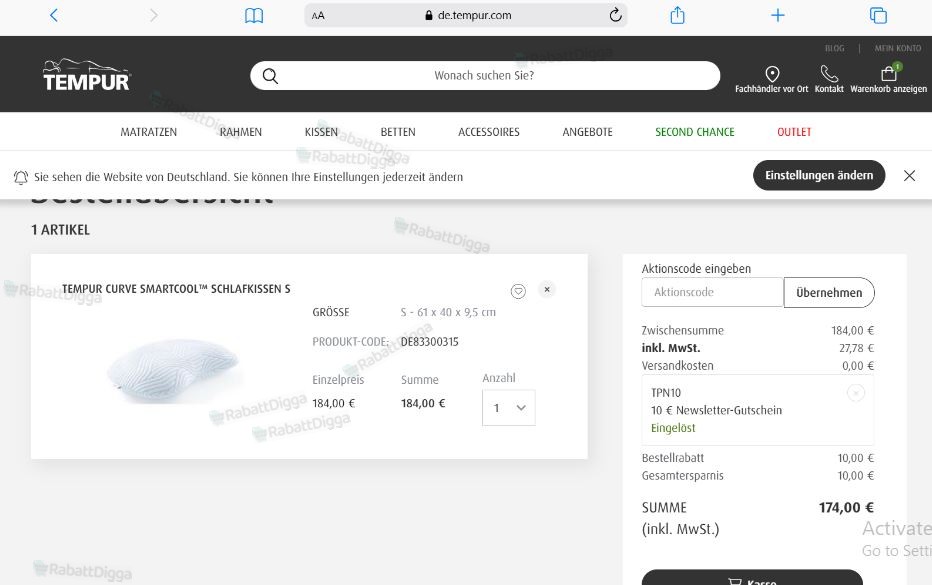The width and height of the screenshot is (932, 585).
Task: Open the KISSEN menu
Action: point(321,132)
